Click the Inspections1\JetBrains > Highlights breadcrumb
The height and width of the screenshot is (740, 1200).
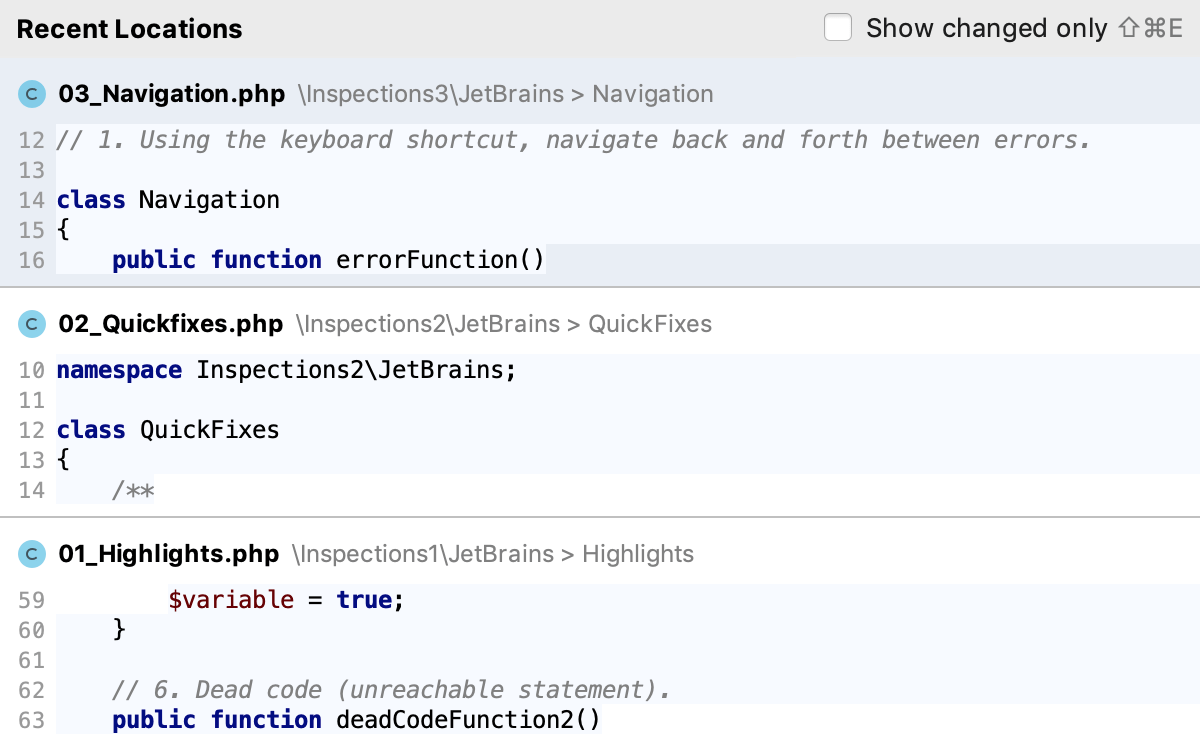pos(493,555)
